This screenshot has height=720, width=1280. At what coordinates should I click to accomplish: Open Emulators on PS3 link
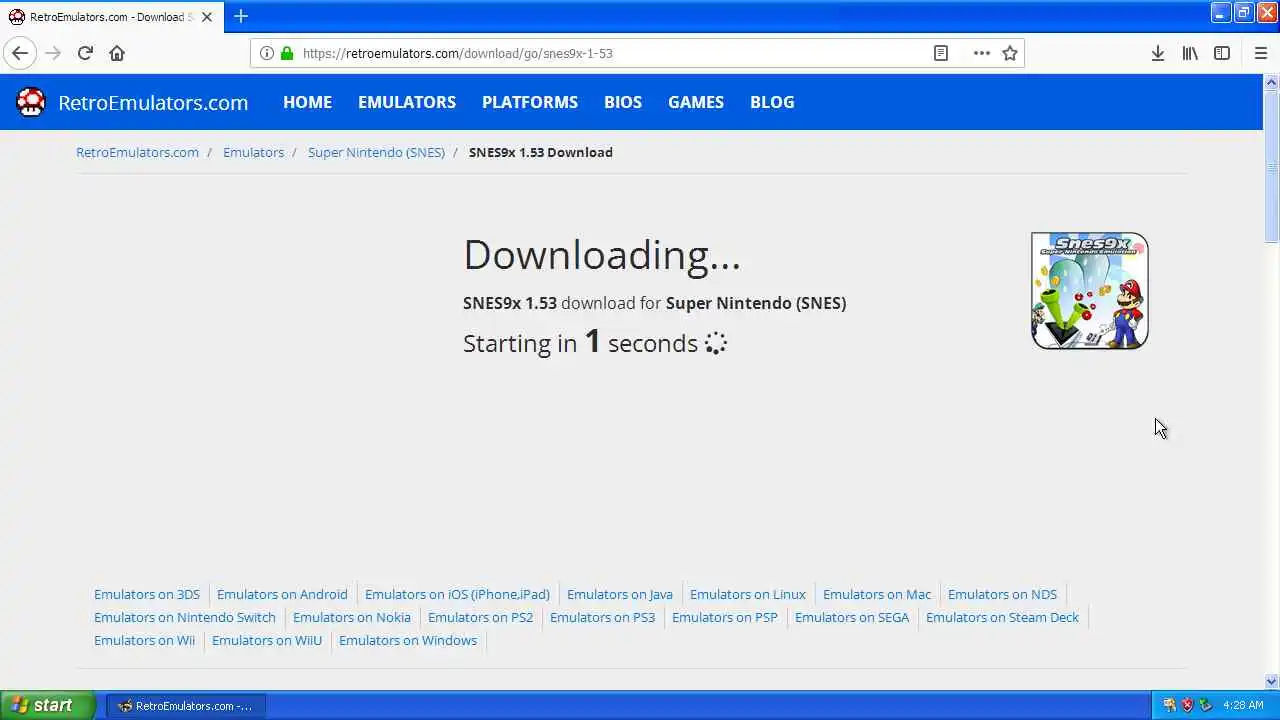point(602,617)
